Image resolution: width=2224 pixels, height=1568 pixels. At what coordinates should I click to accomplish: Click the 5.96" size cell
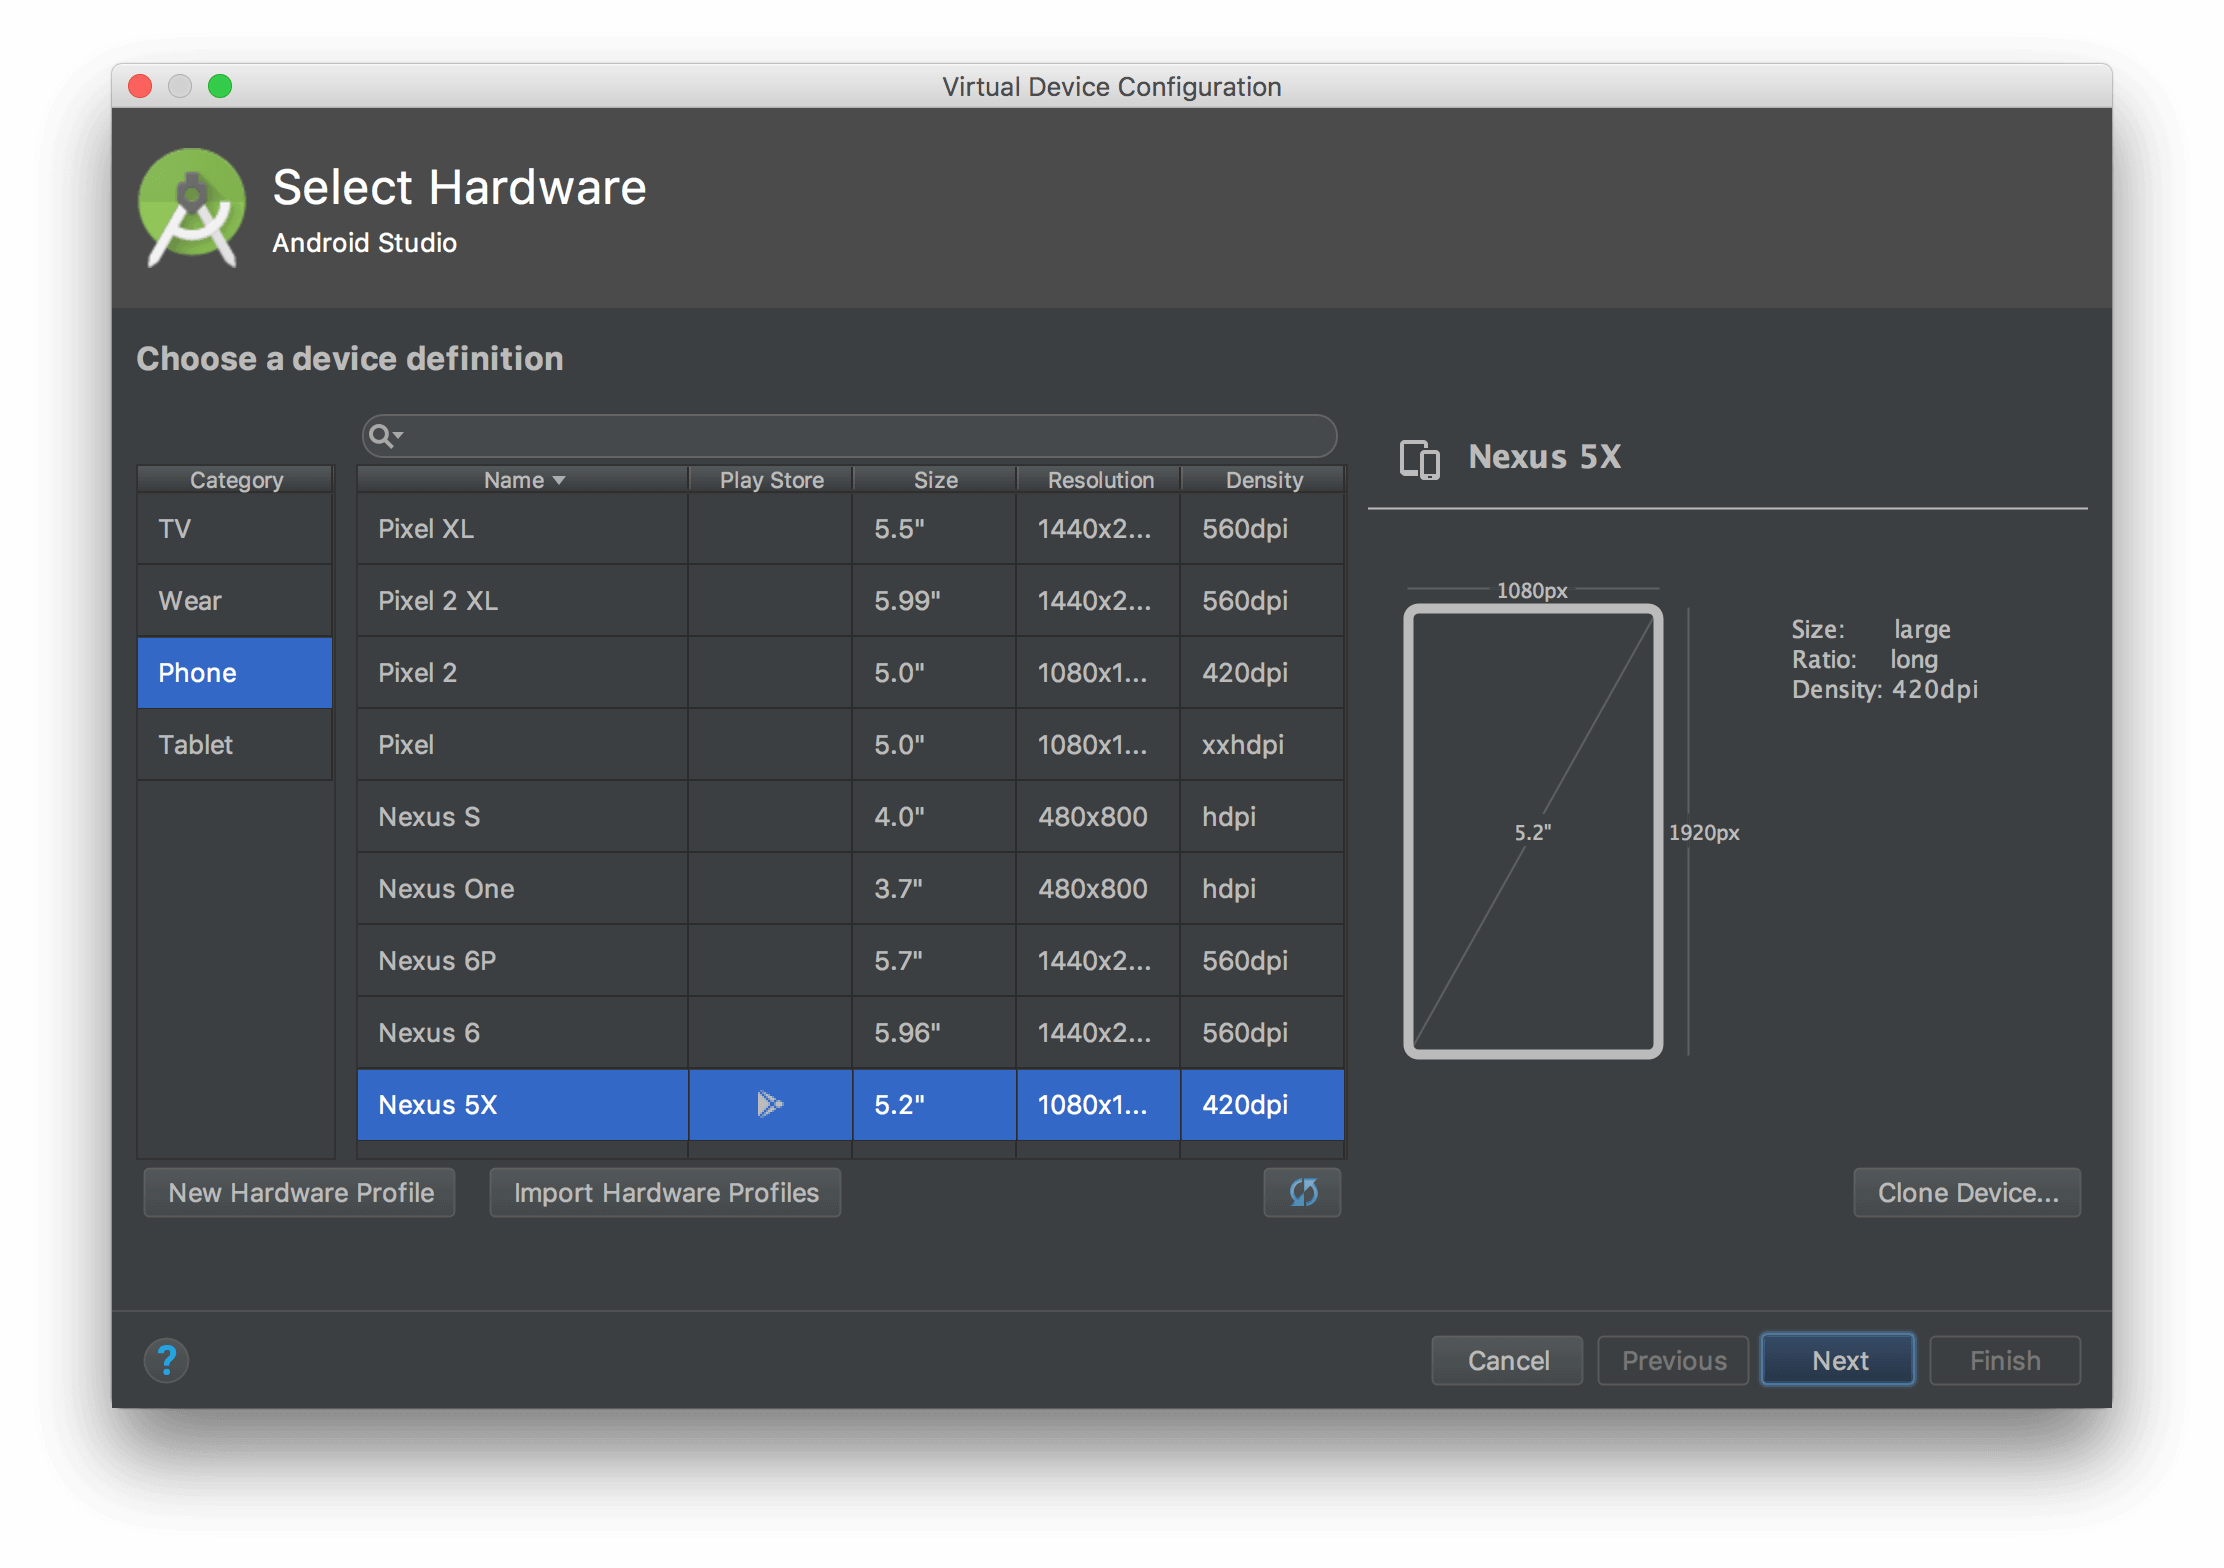point(935,1033)
